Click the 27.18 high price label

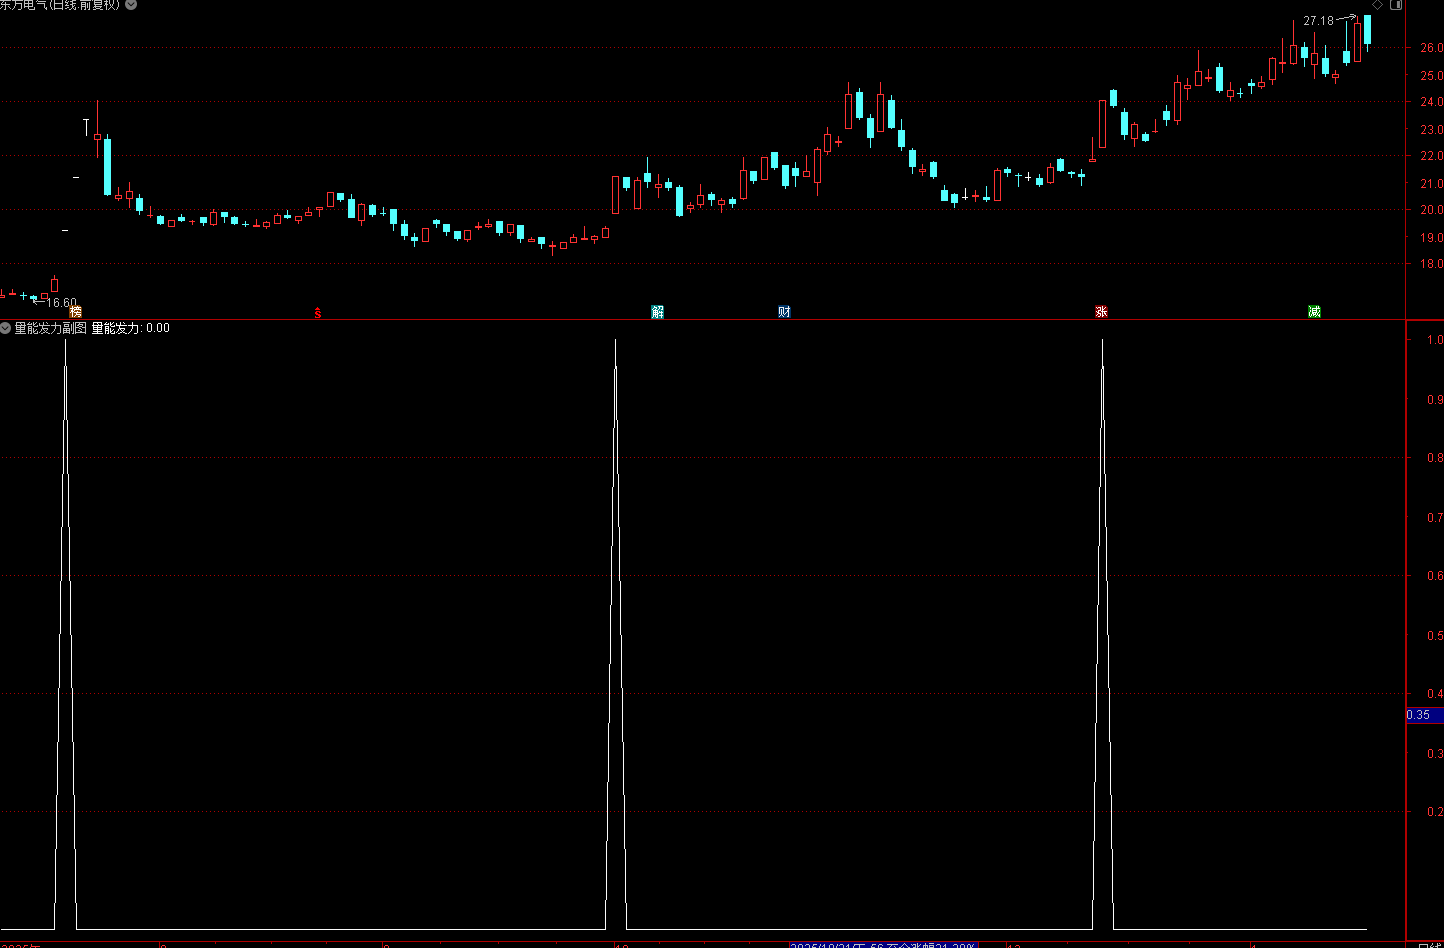point(1318,21)
